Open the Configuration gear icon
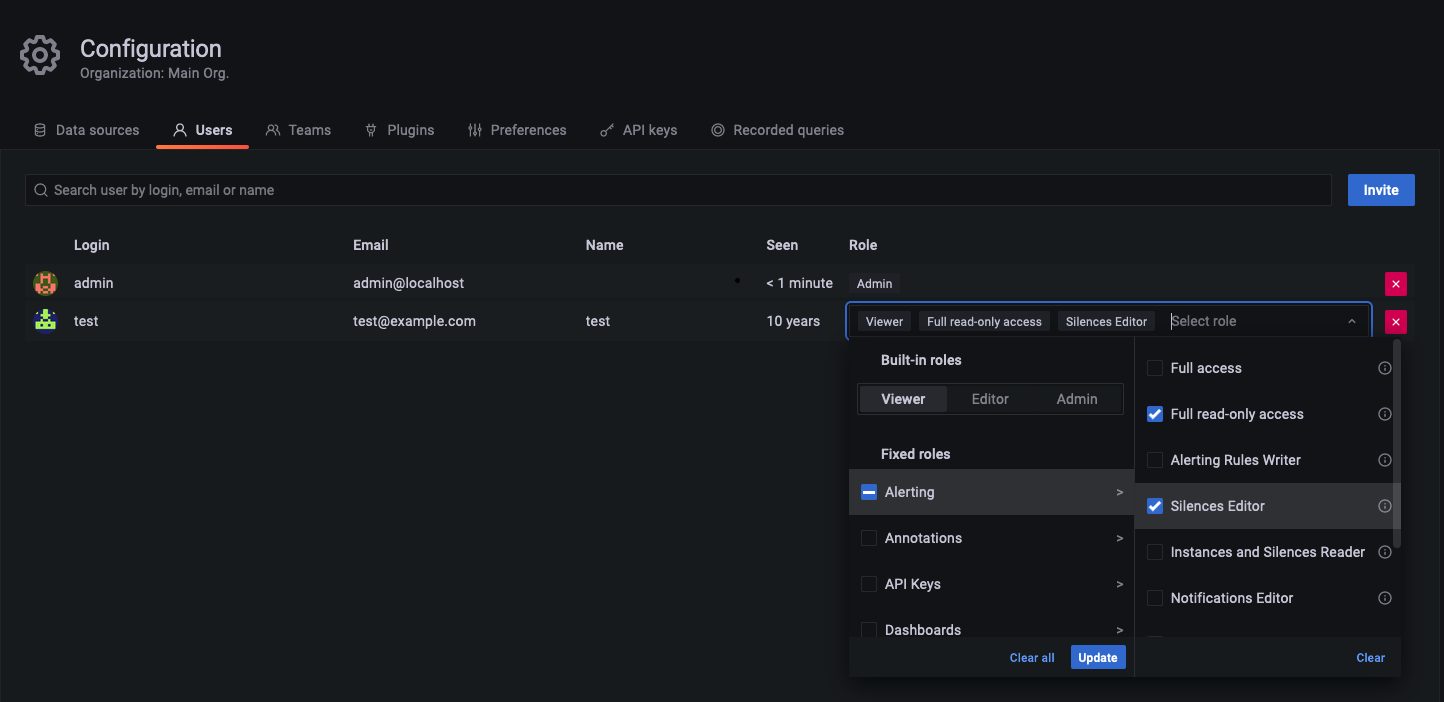 (x=39, y=55)
